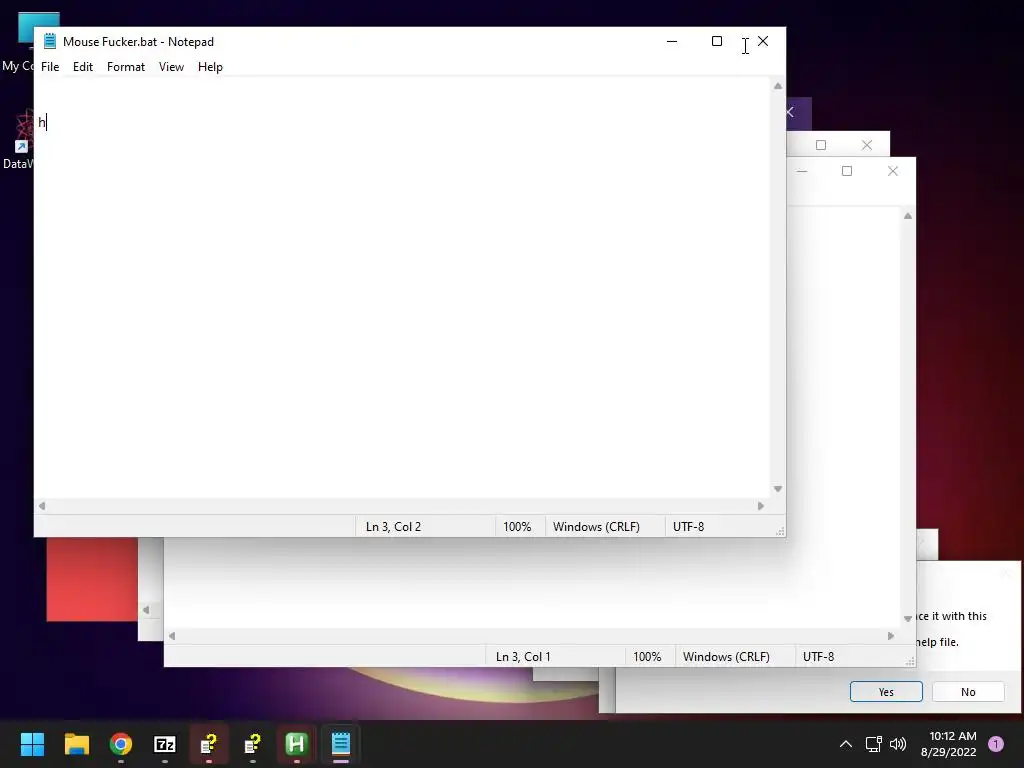Image resolution: width=1024 pixels, height=768 pixels.
Task: Click Windows (CRLF) in the front Notepad status bar
Action: click(x=596, y=526)
